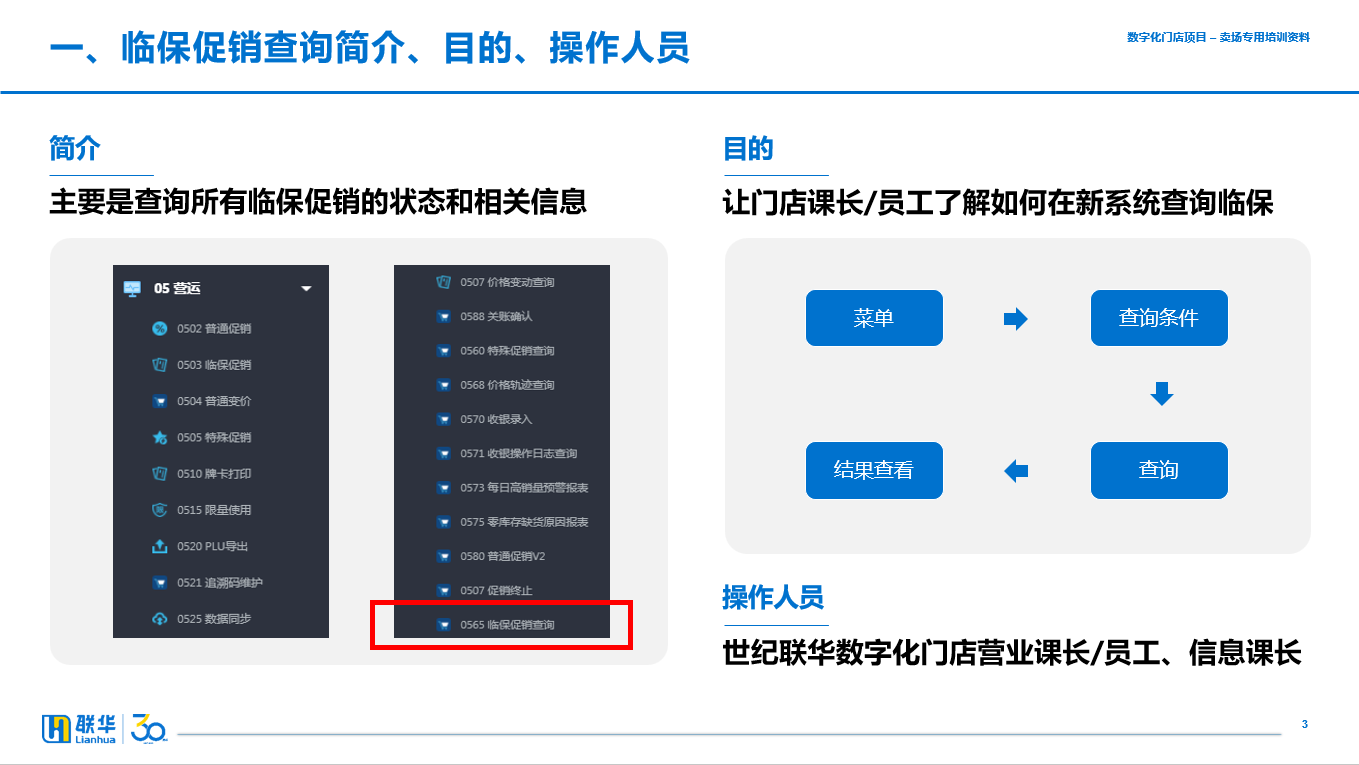Screen dimensions: 1359x765
Task: Open 0565 临保促销查询 menu entry
Action: (x=502, y=625)
